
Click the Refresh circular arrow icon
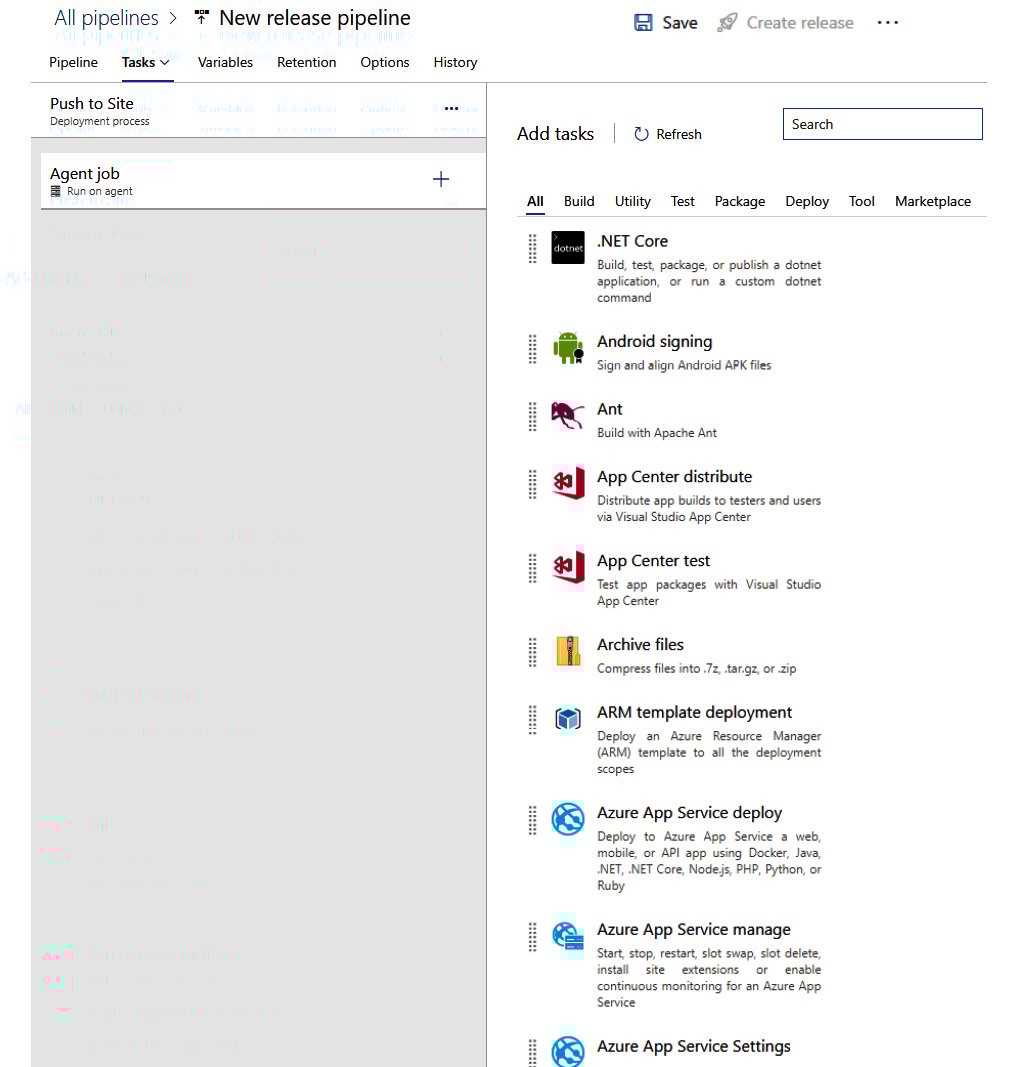click(641, 134)
